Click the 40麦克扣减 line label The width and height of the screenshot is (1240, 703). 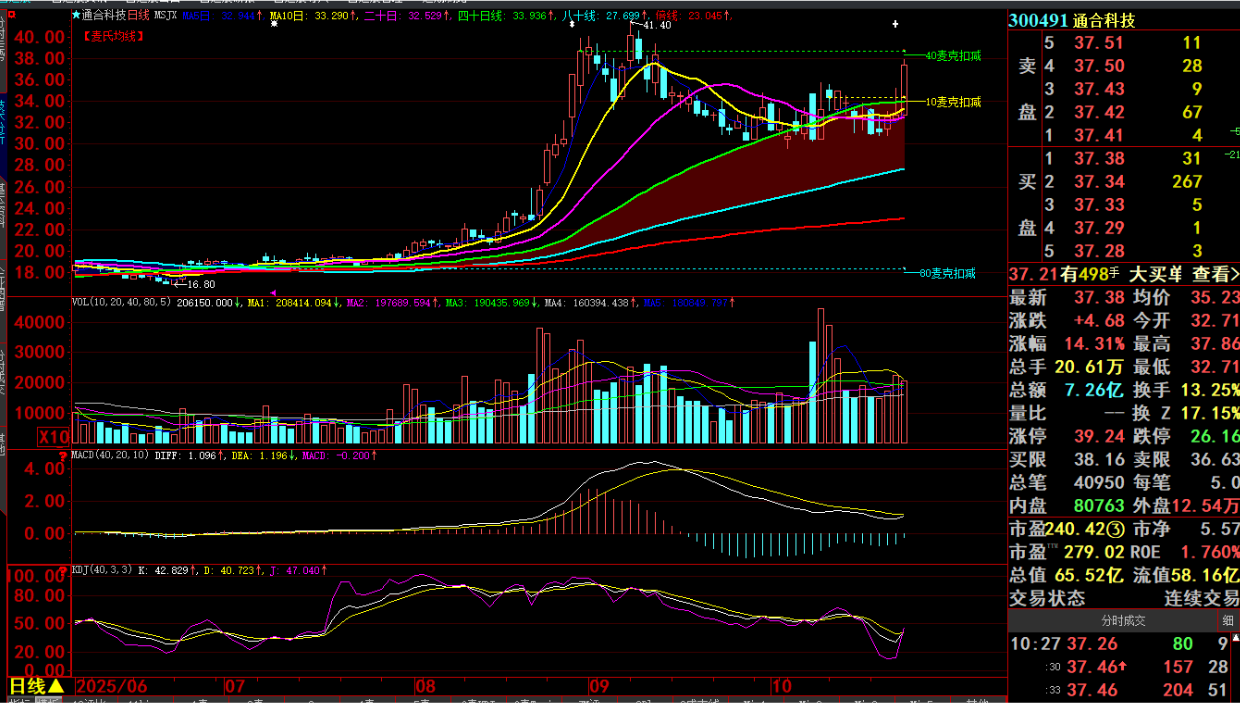coord(951,56)
